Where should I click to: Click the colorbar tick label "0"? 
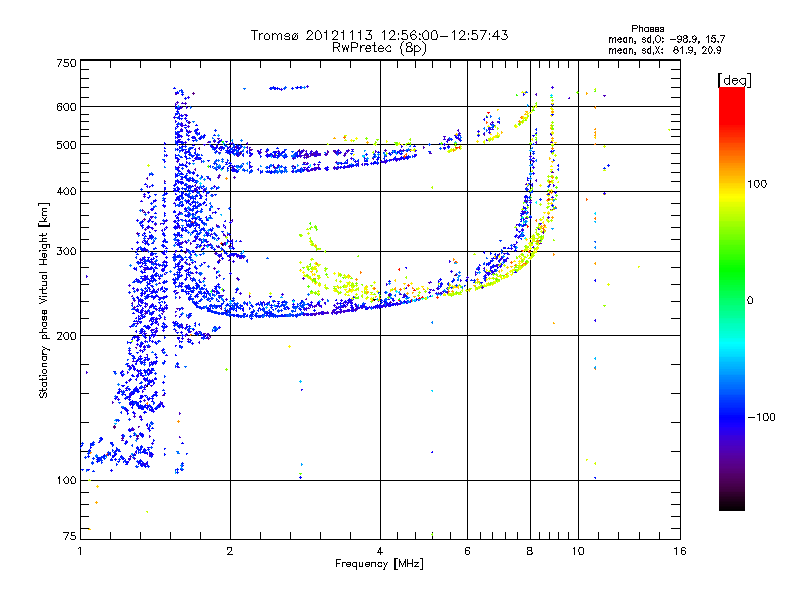click(750, 301)
